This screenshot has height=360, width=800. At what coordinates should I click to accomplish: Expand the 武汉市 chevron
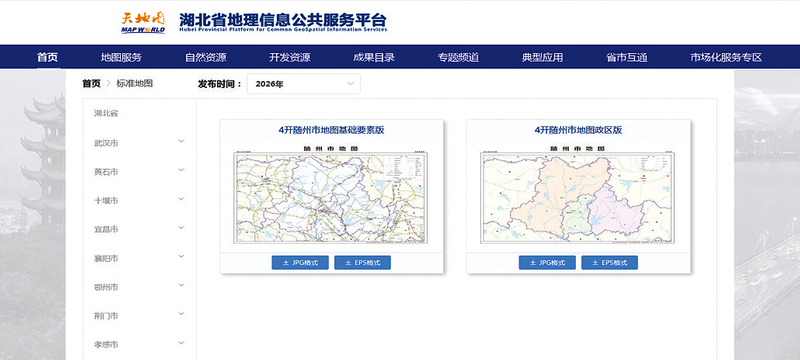181,141
